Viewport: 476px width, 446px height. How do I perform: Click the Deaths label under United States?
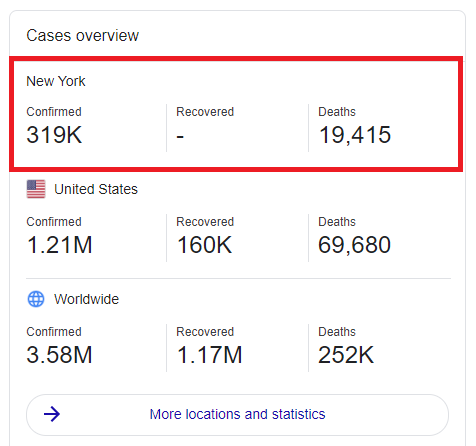coord(337,222)
